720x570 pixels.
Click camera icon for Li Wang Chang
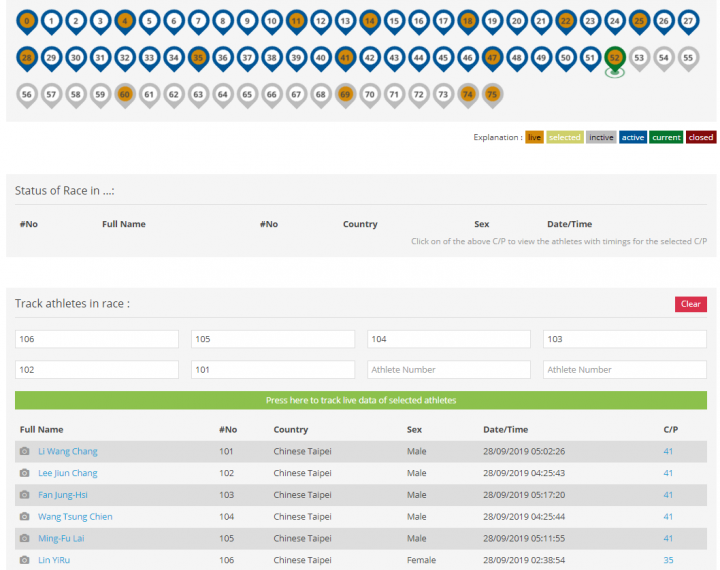pyautogui.click(x=24, y=451)
